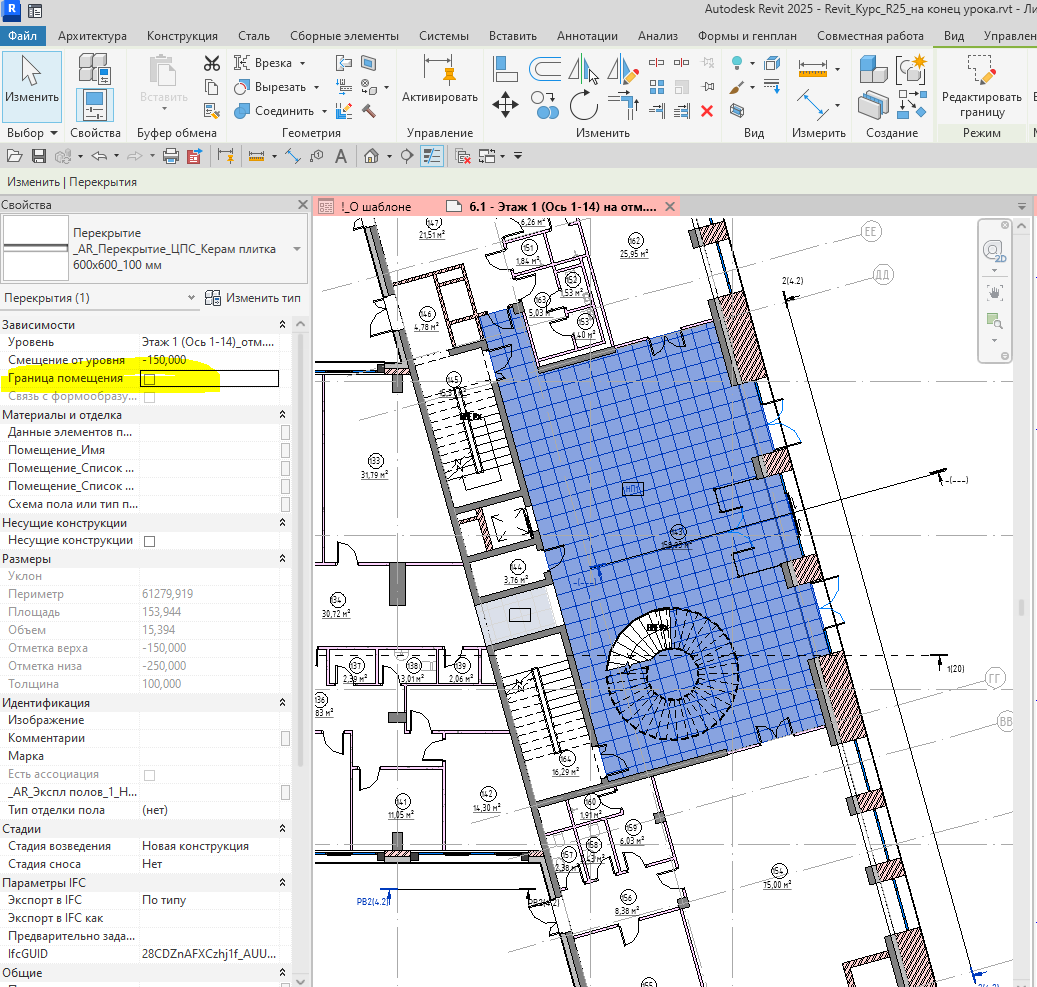Open the floor type selector dropdown

pyautogui.click(x=297, y=249)
